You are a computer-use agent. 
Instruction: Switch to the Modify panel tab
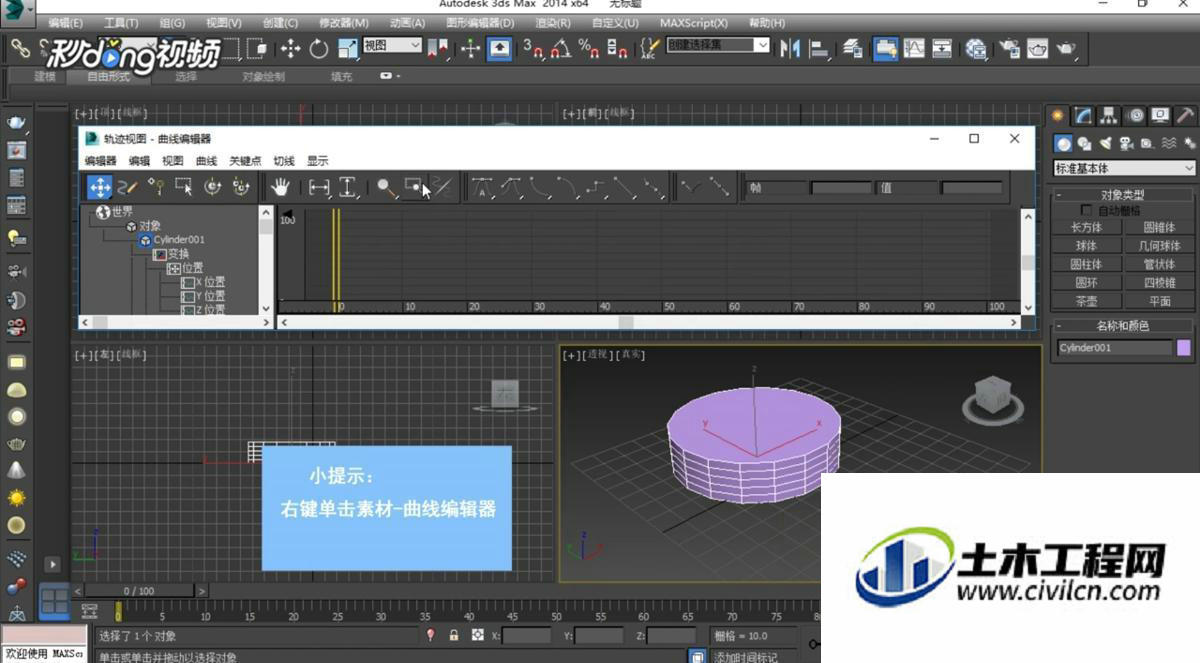pyautogui.click(x=1083, y=116)
